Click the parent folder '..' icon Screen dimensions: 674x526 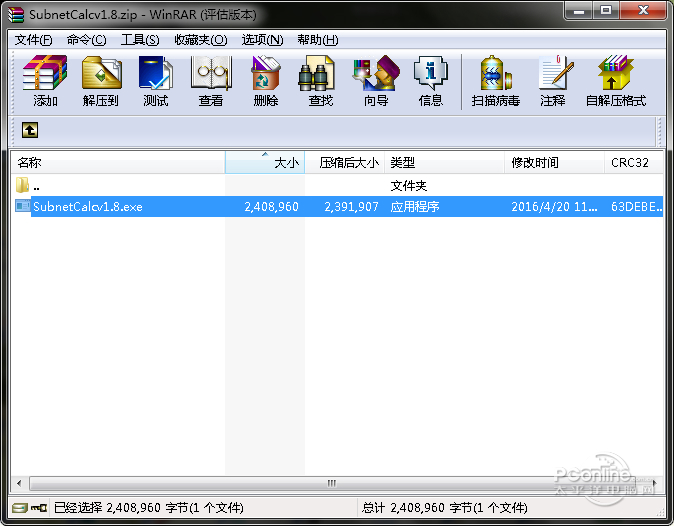[x=22, y=186]
